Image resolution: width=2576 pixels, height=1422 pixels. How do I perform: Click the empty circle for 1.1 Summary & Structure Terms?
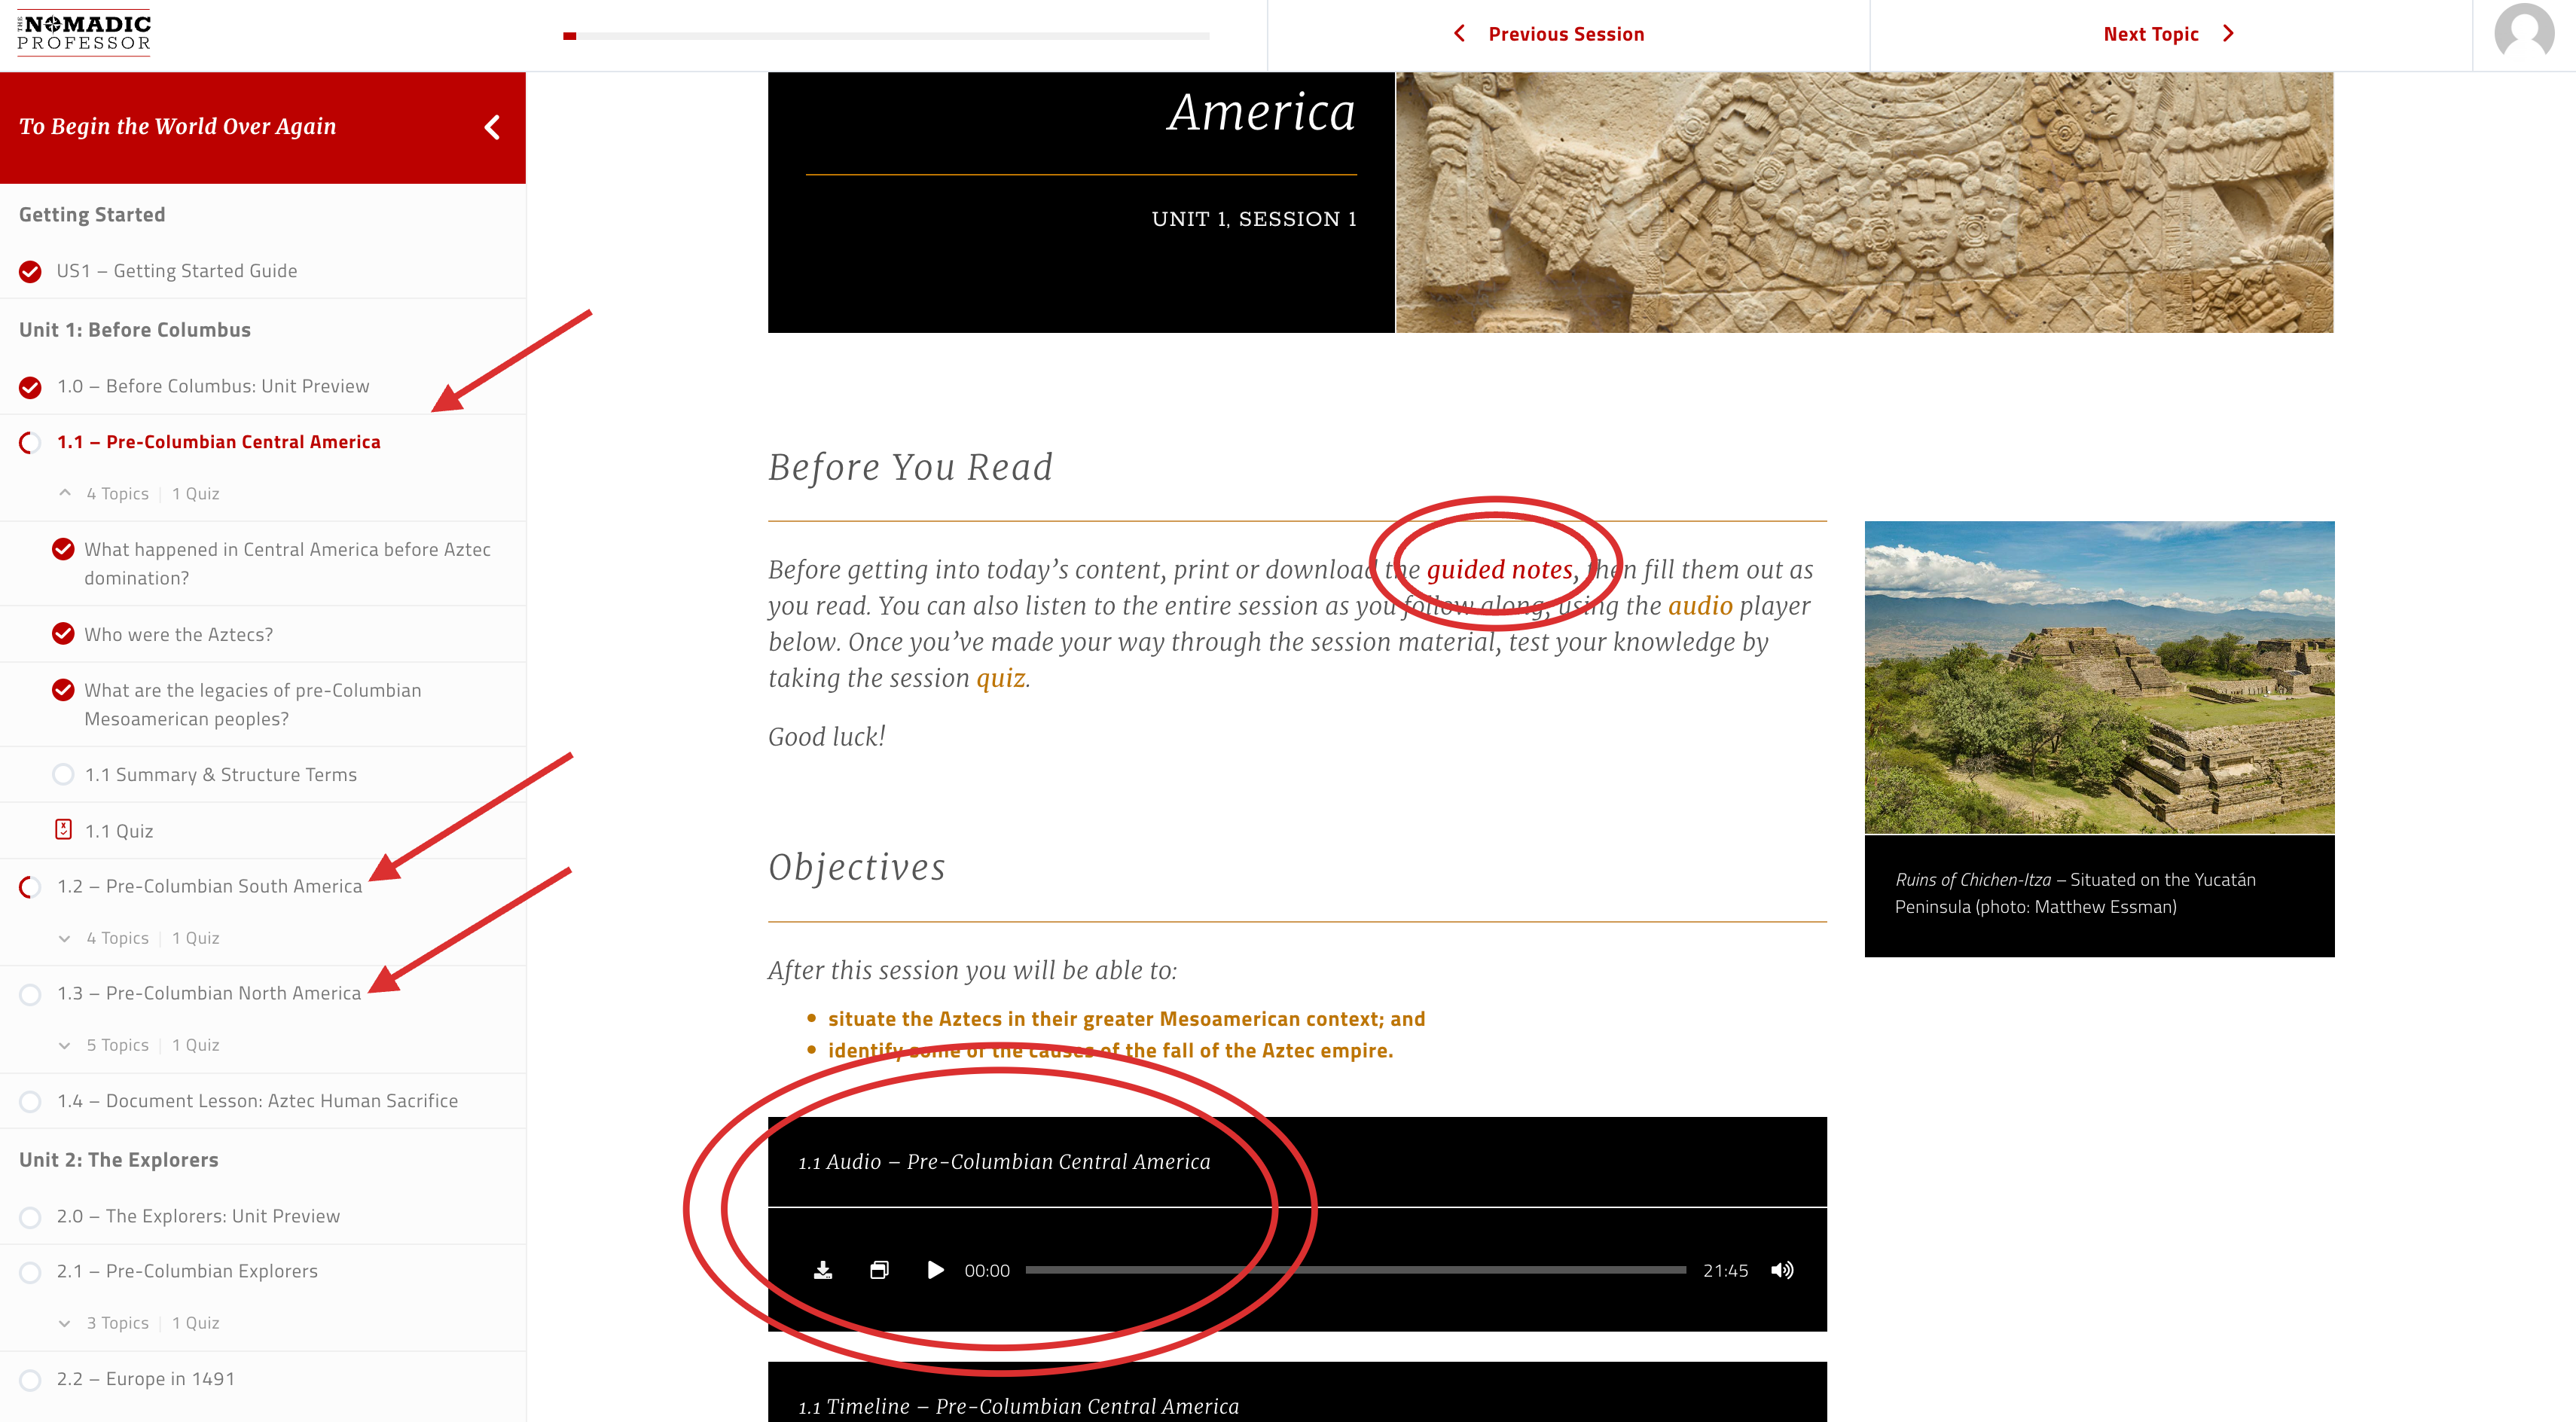[63, 774]
